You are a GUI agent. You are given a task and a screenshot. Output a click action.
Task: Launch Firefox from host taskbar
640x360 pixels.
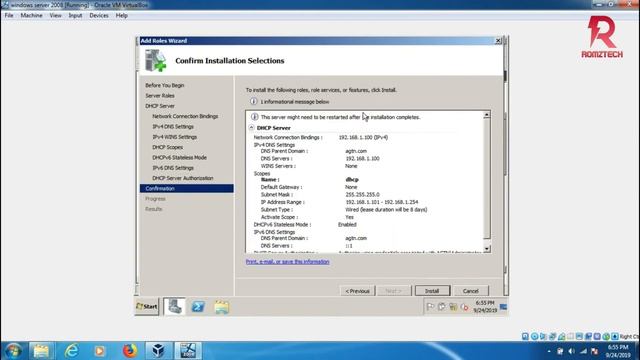pyautogui.click(x=130, y=351)
